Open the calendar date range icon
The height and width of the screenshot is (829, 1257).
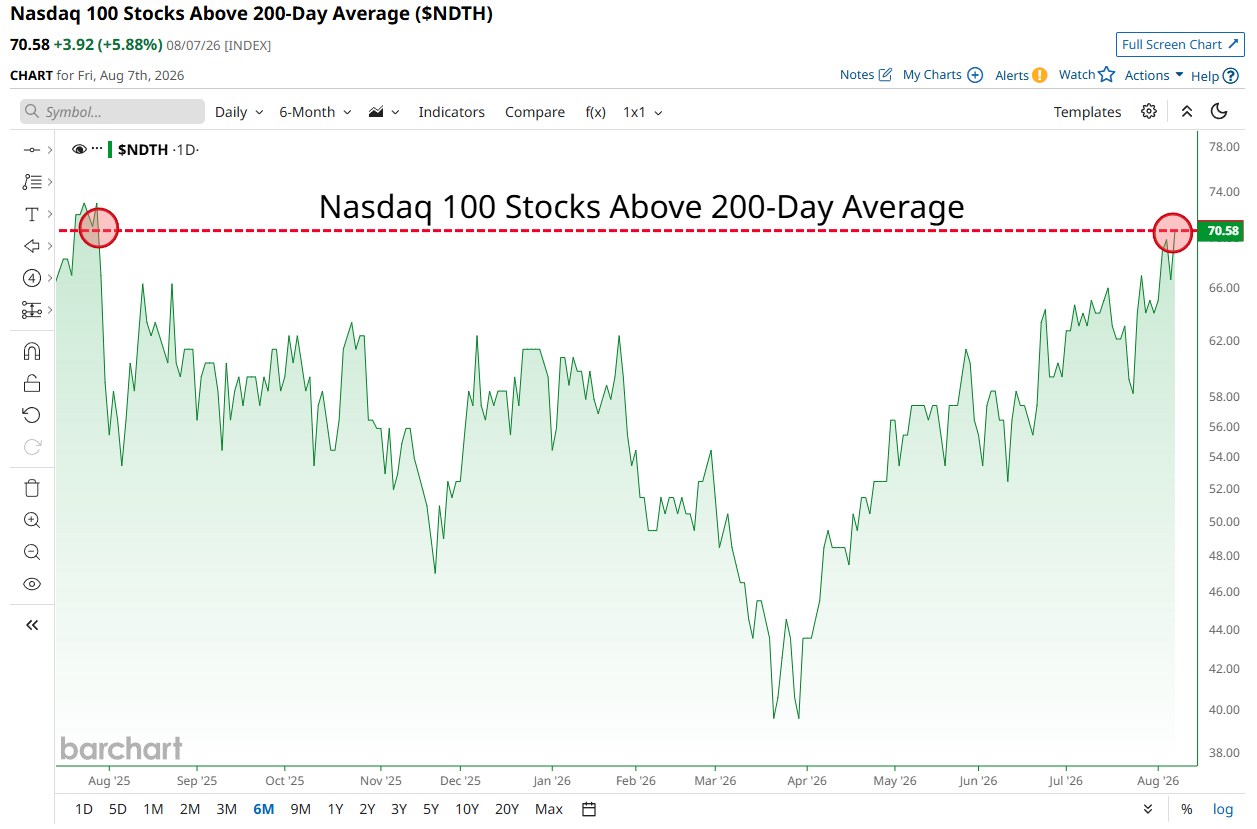[589, 809]
